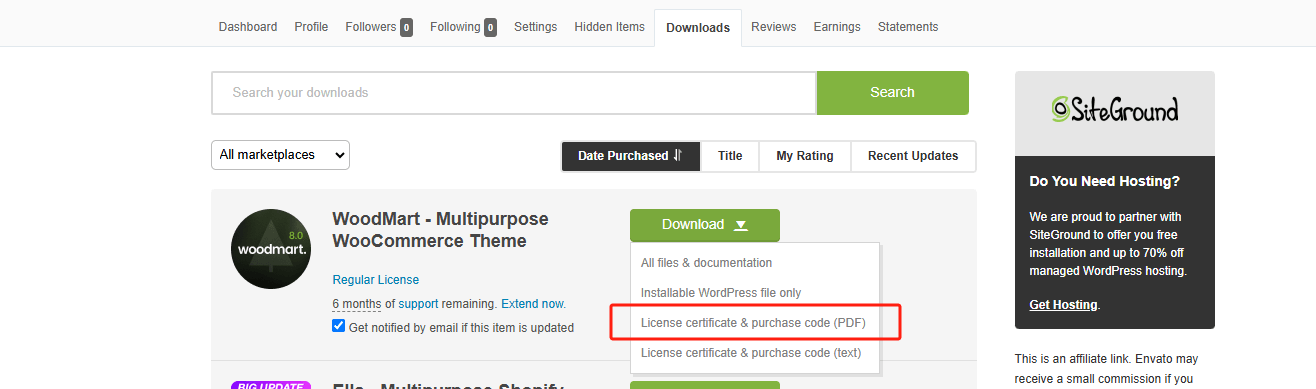Open the All marketplaces dropdown
This screenshot has height=389, width=1316.
click(280, 155)
